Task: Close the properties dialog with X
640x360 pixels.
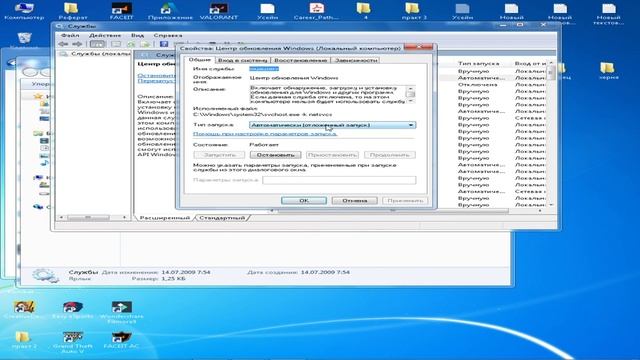Action: pos(418,47)
